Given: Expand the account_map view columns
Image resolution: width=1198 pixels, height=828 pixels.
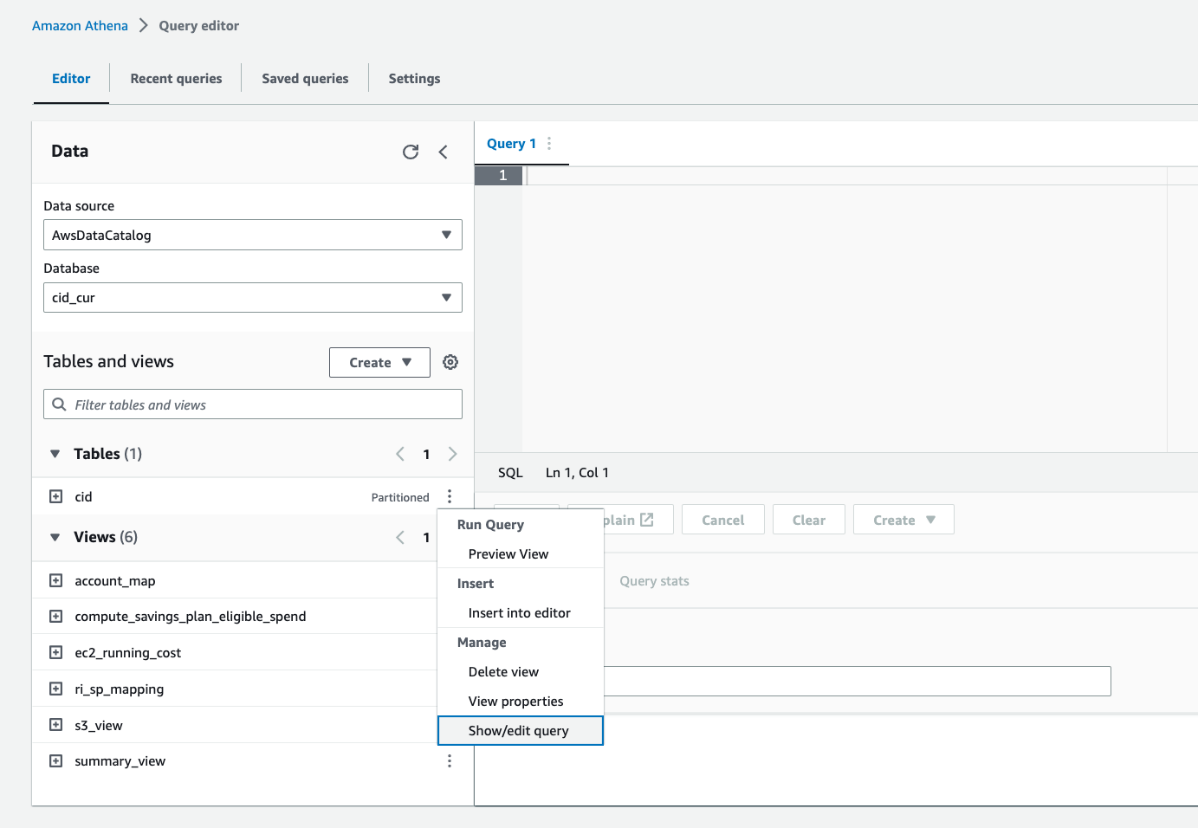Looking at the screenshot, I should pyautogui.click(x=55, y=580).
